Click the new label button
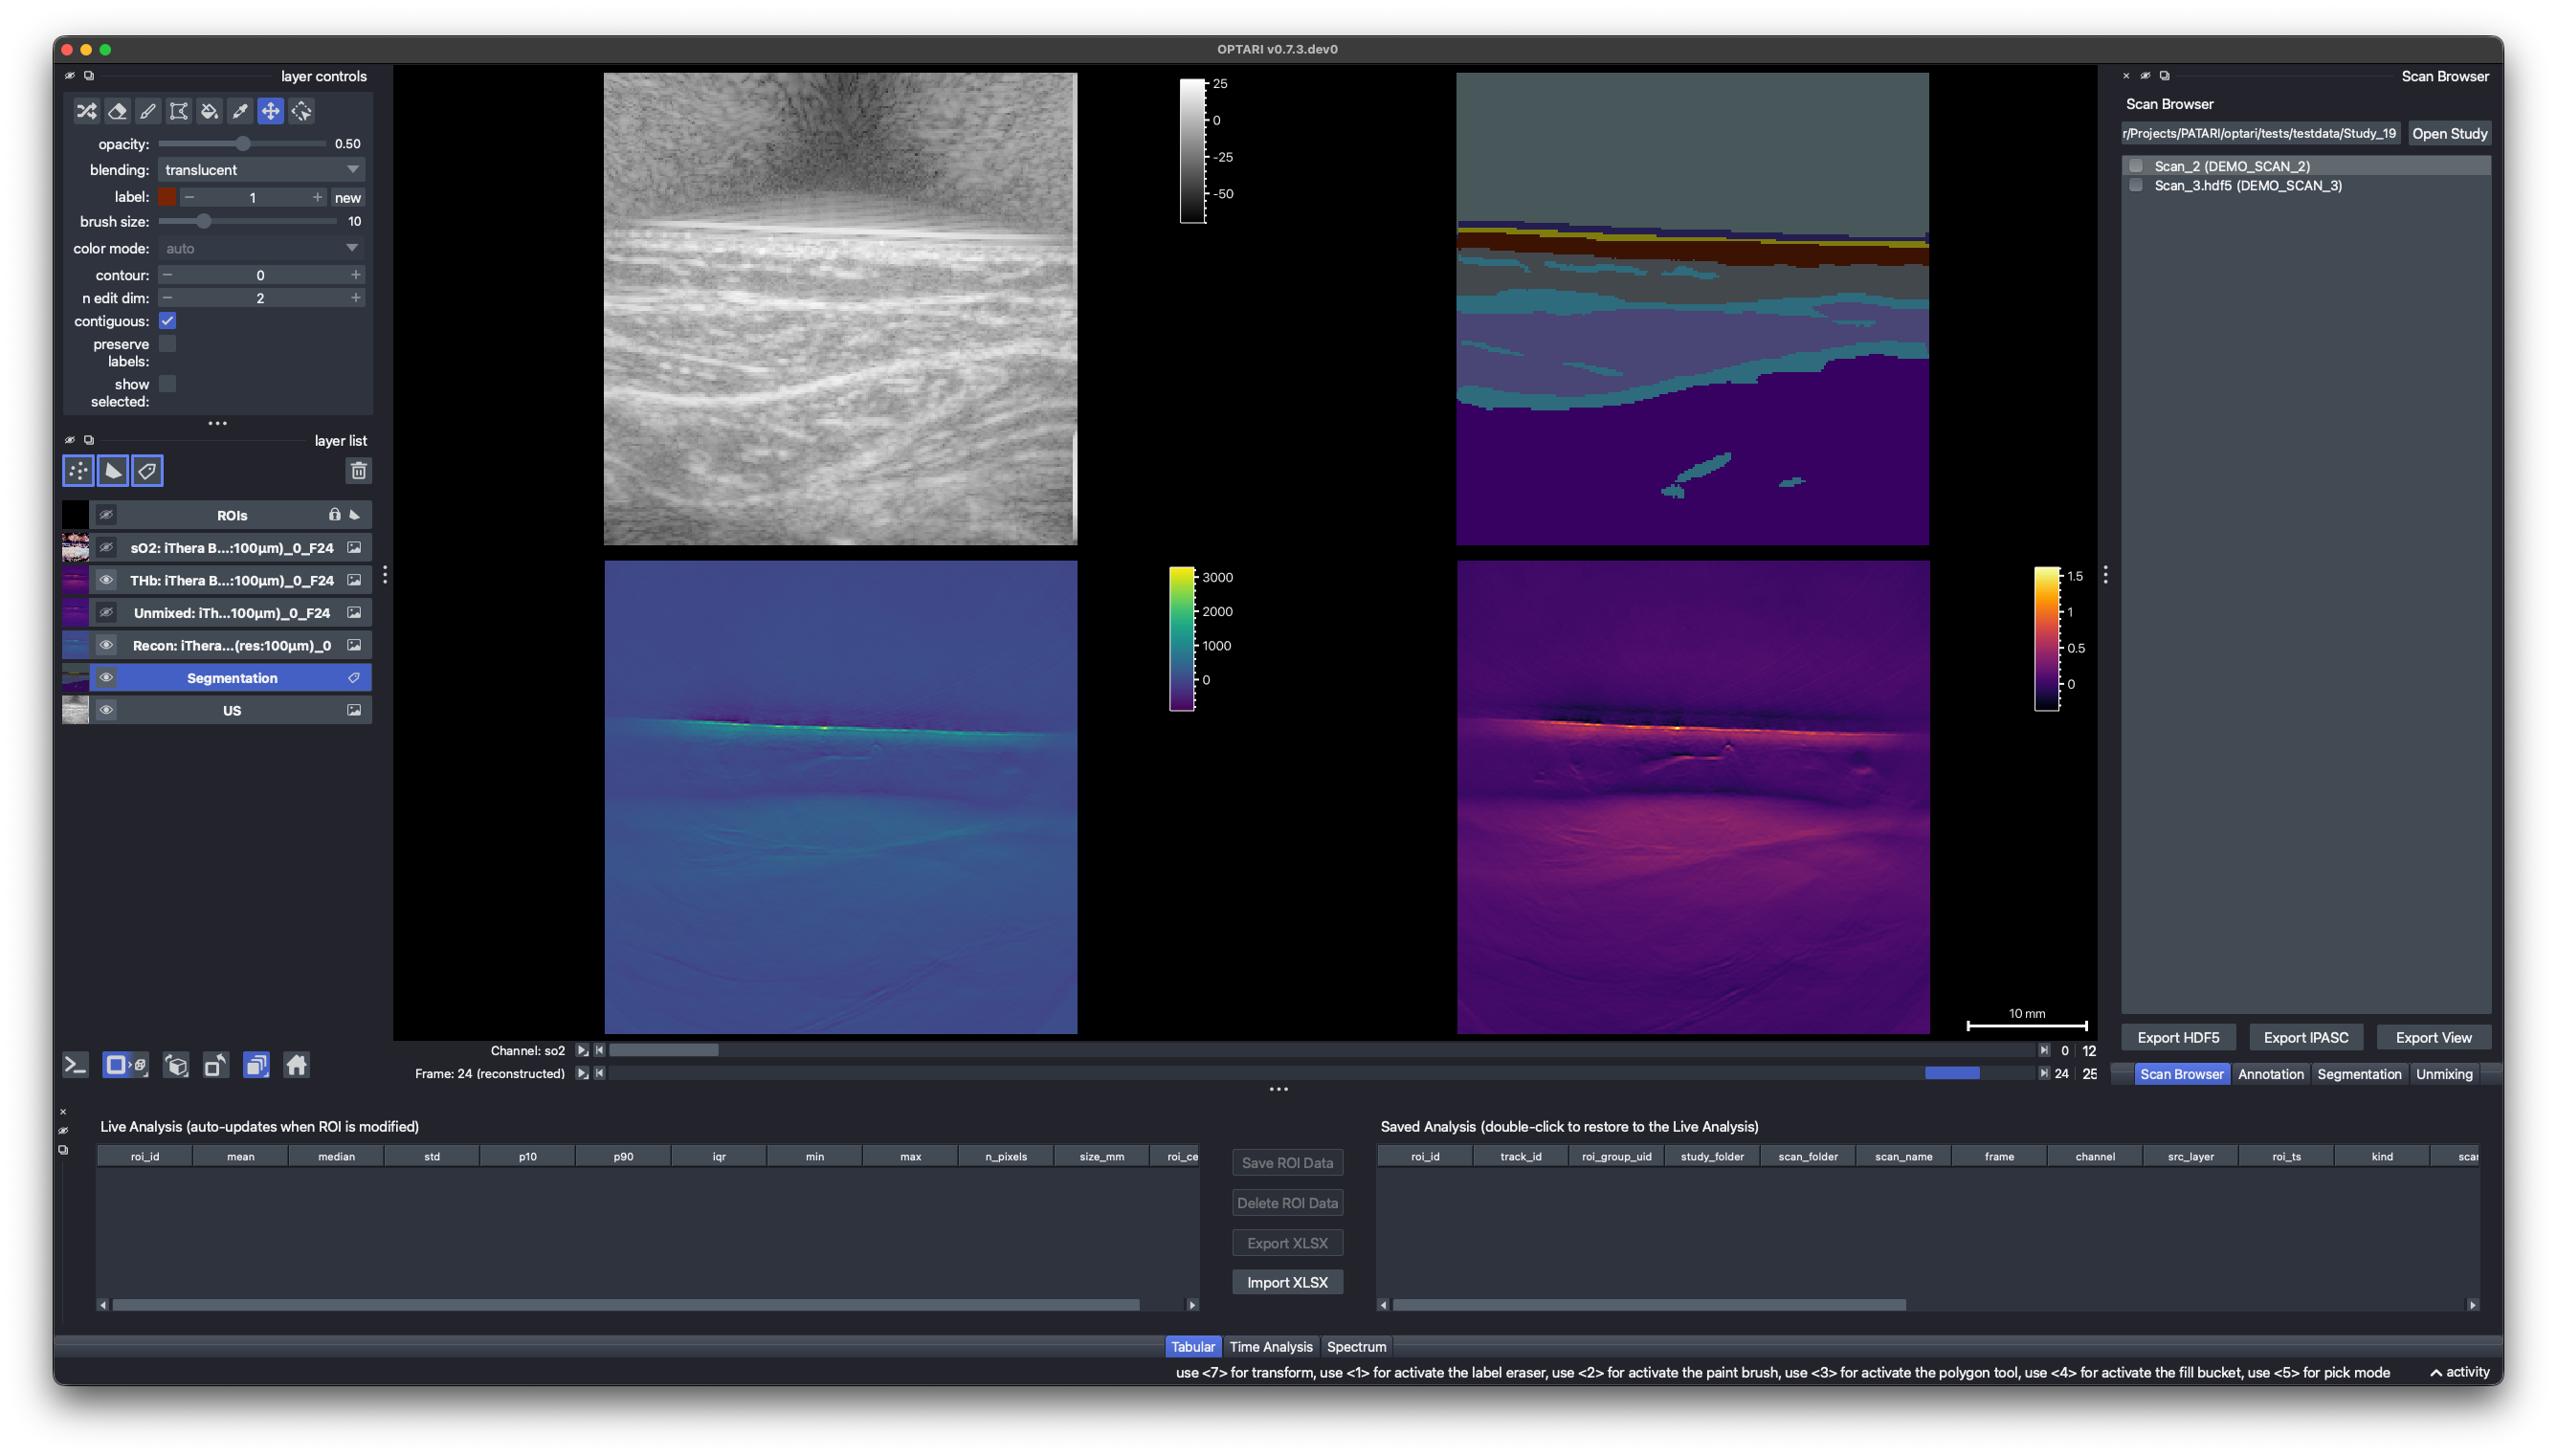This screenshot has width=2557, height=1456. [348, 198]
